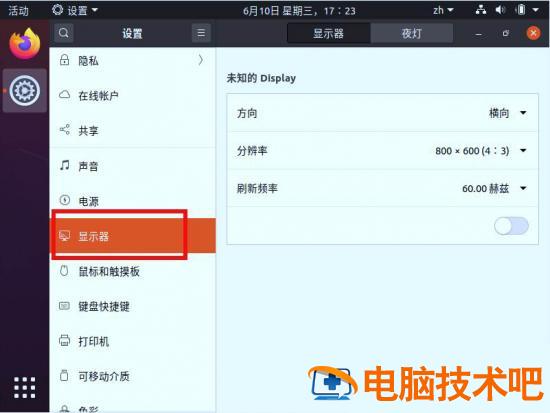Select 在线帐户 in the sidebar
This screenshot has height=413, width=550.
point(133,95)
